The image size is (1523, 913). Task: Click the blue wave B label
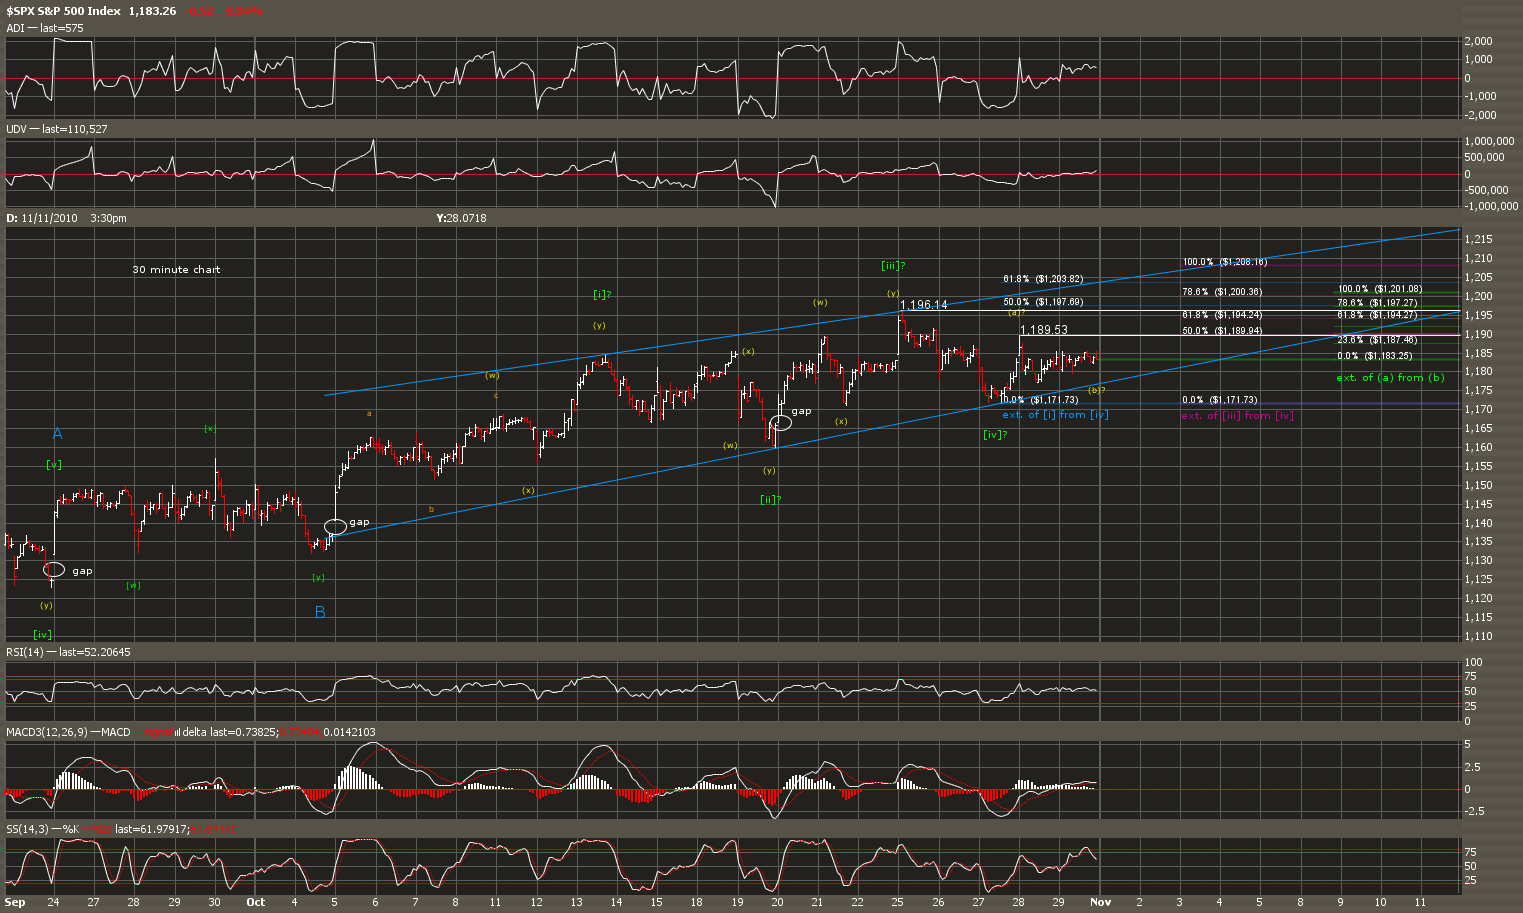click(320, 612)
